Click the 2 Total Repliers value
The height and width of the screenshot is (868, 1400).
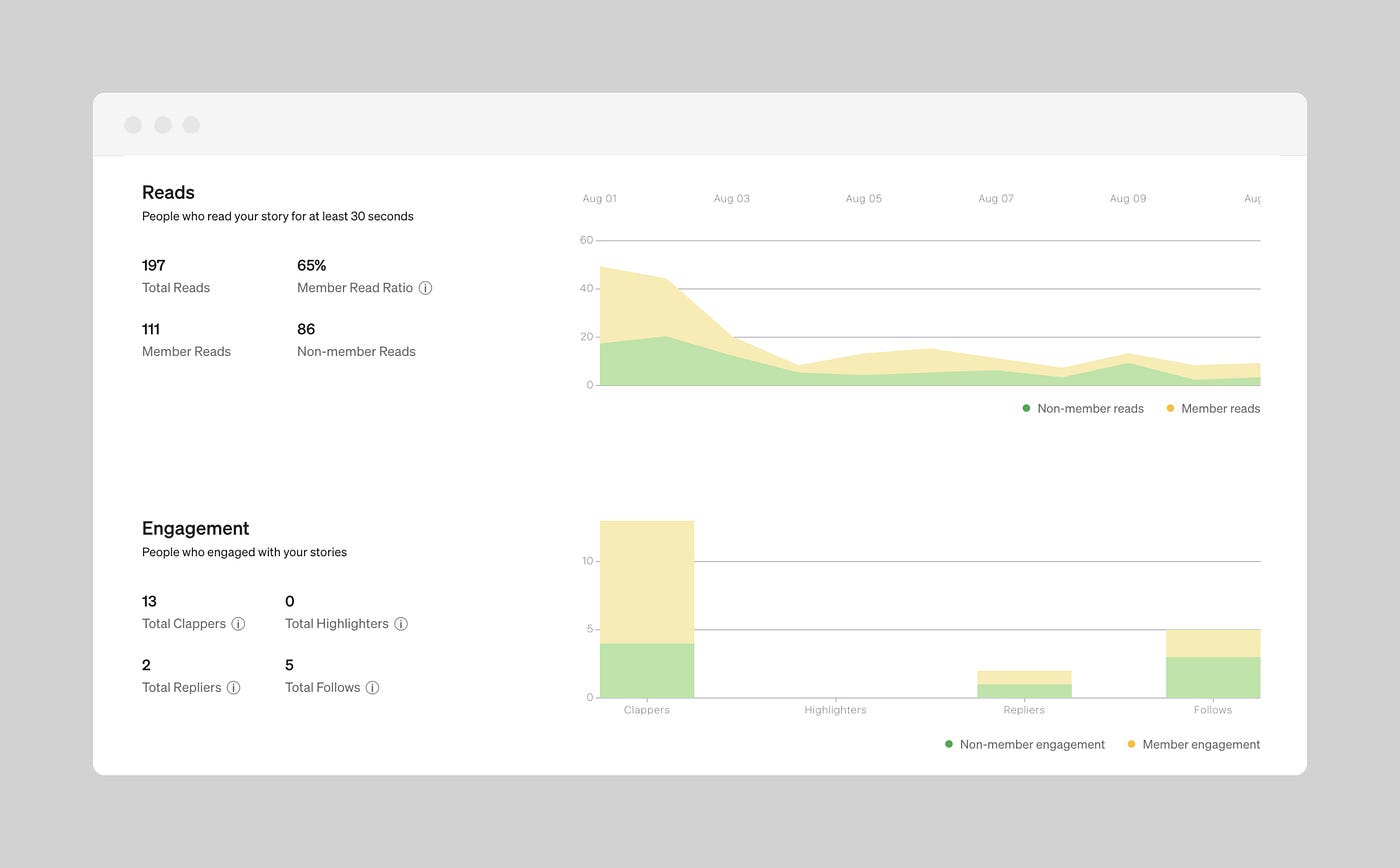click(146, 665)
